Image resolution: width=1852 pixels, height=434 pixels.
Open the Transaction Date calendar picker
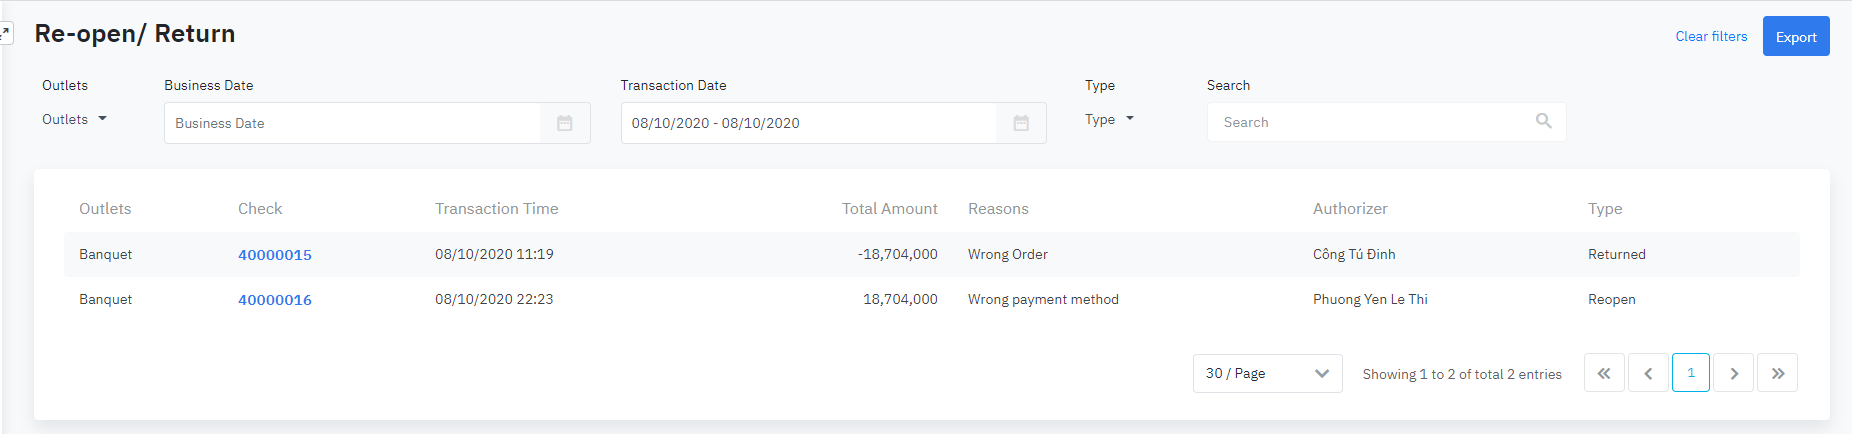click(x=1021, y=123)
